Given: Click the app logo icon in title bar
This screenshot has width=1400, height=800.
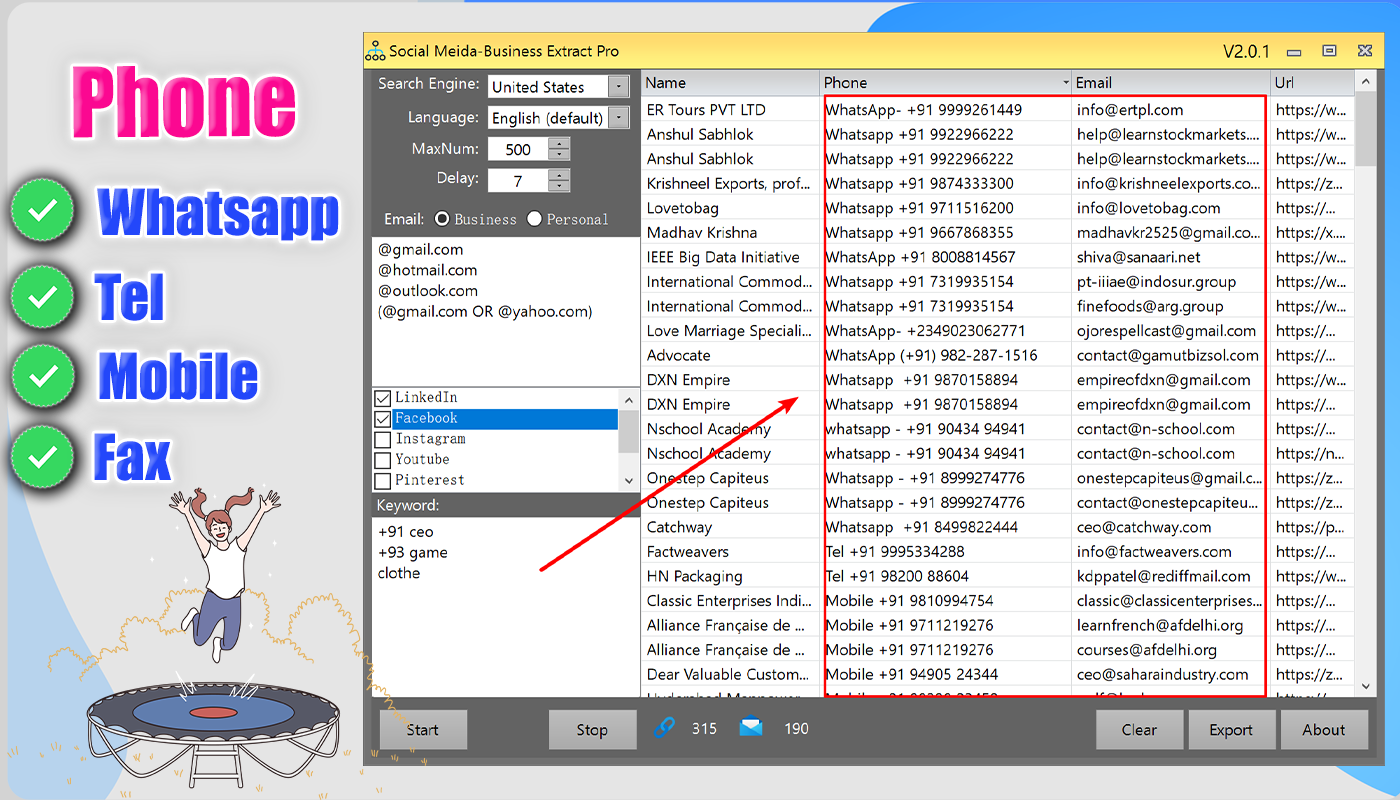Looking at the screenshot, I should [376, 50].
